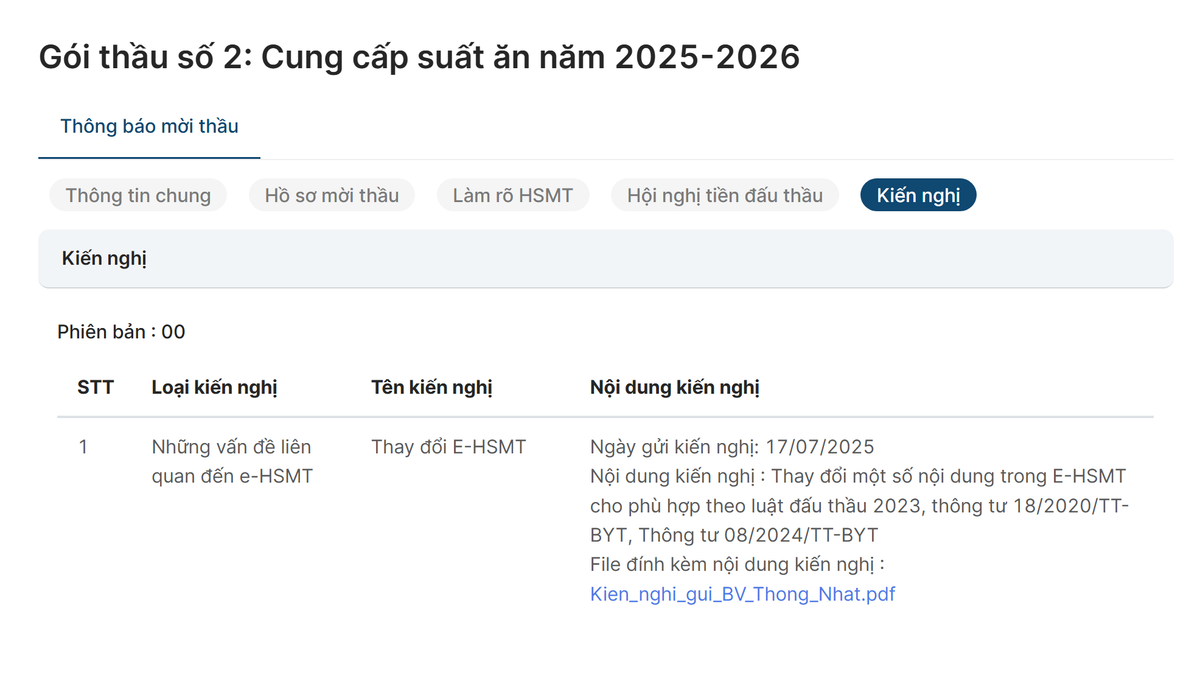Select the "Thay đổi E-HSMT" petition name
The height and width of the screenshot is (678, 1200).
(448, 447)
